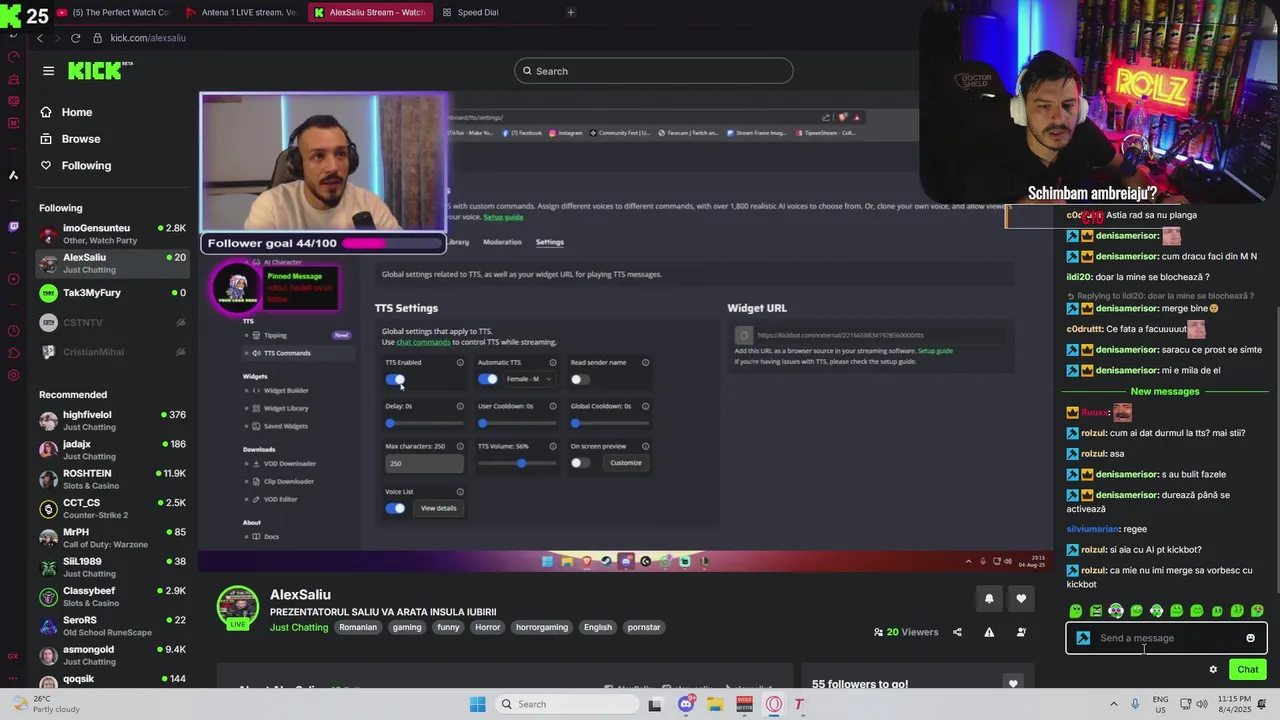Click the heart follow icon beside the bell

point(1021,599)
